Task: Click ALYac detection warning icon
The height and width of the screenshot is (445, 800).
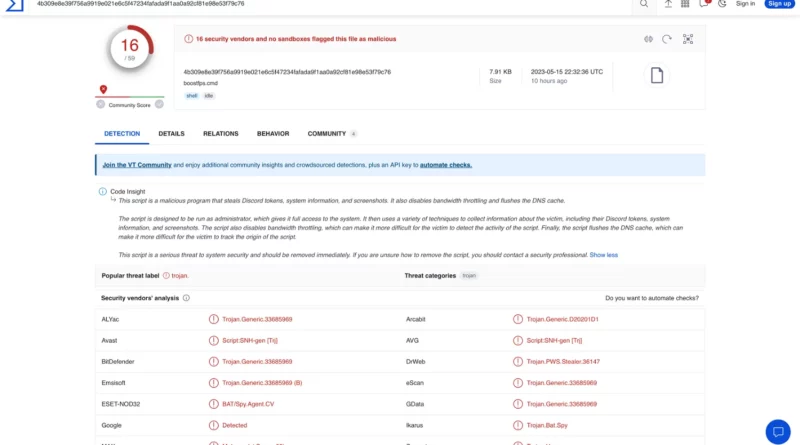Action: click(x=214, y=319)
